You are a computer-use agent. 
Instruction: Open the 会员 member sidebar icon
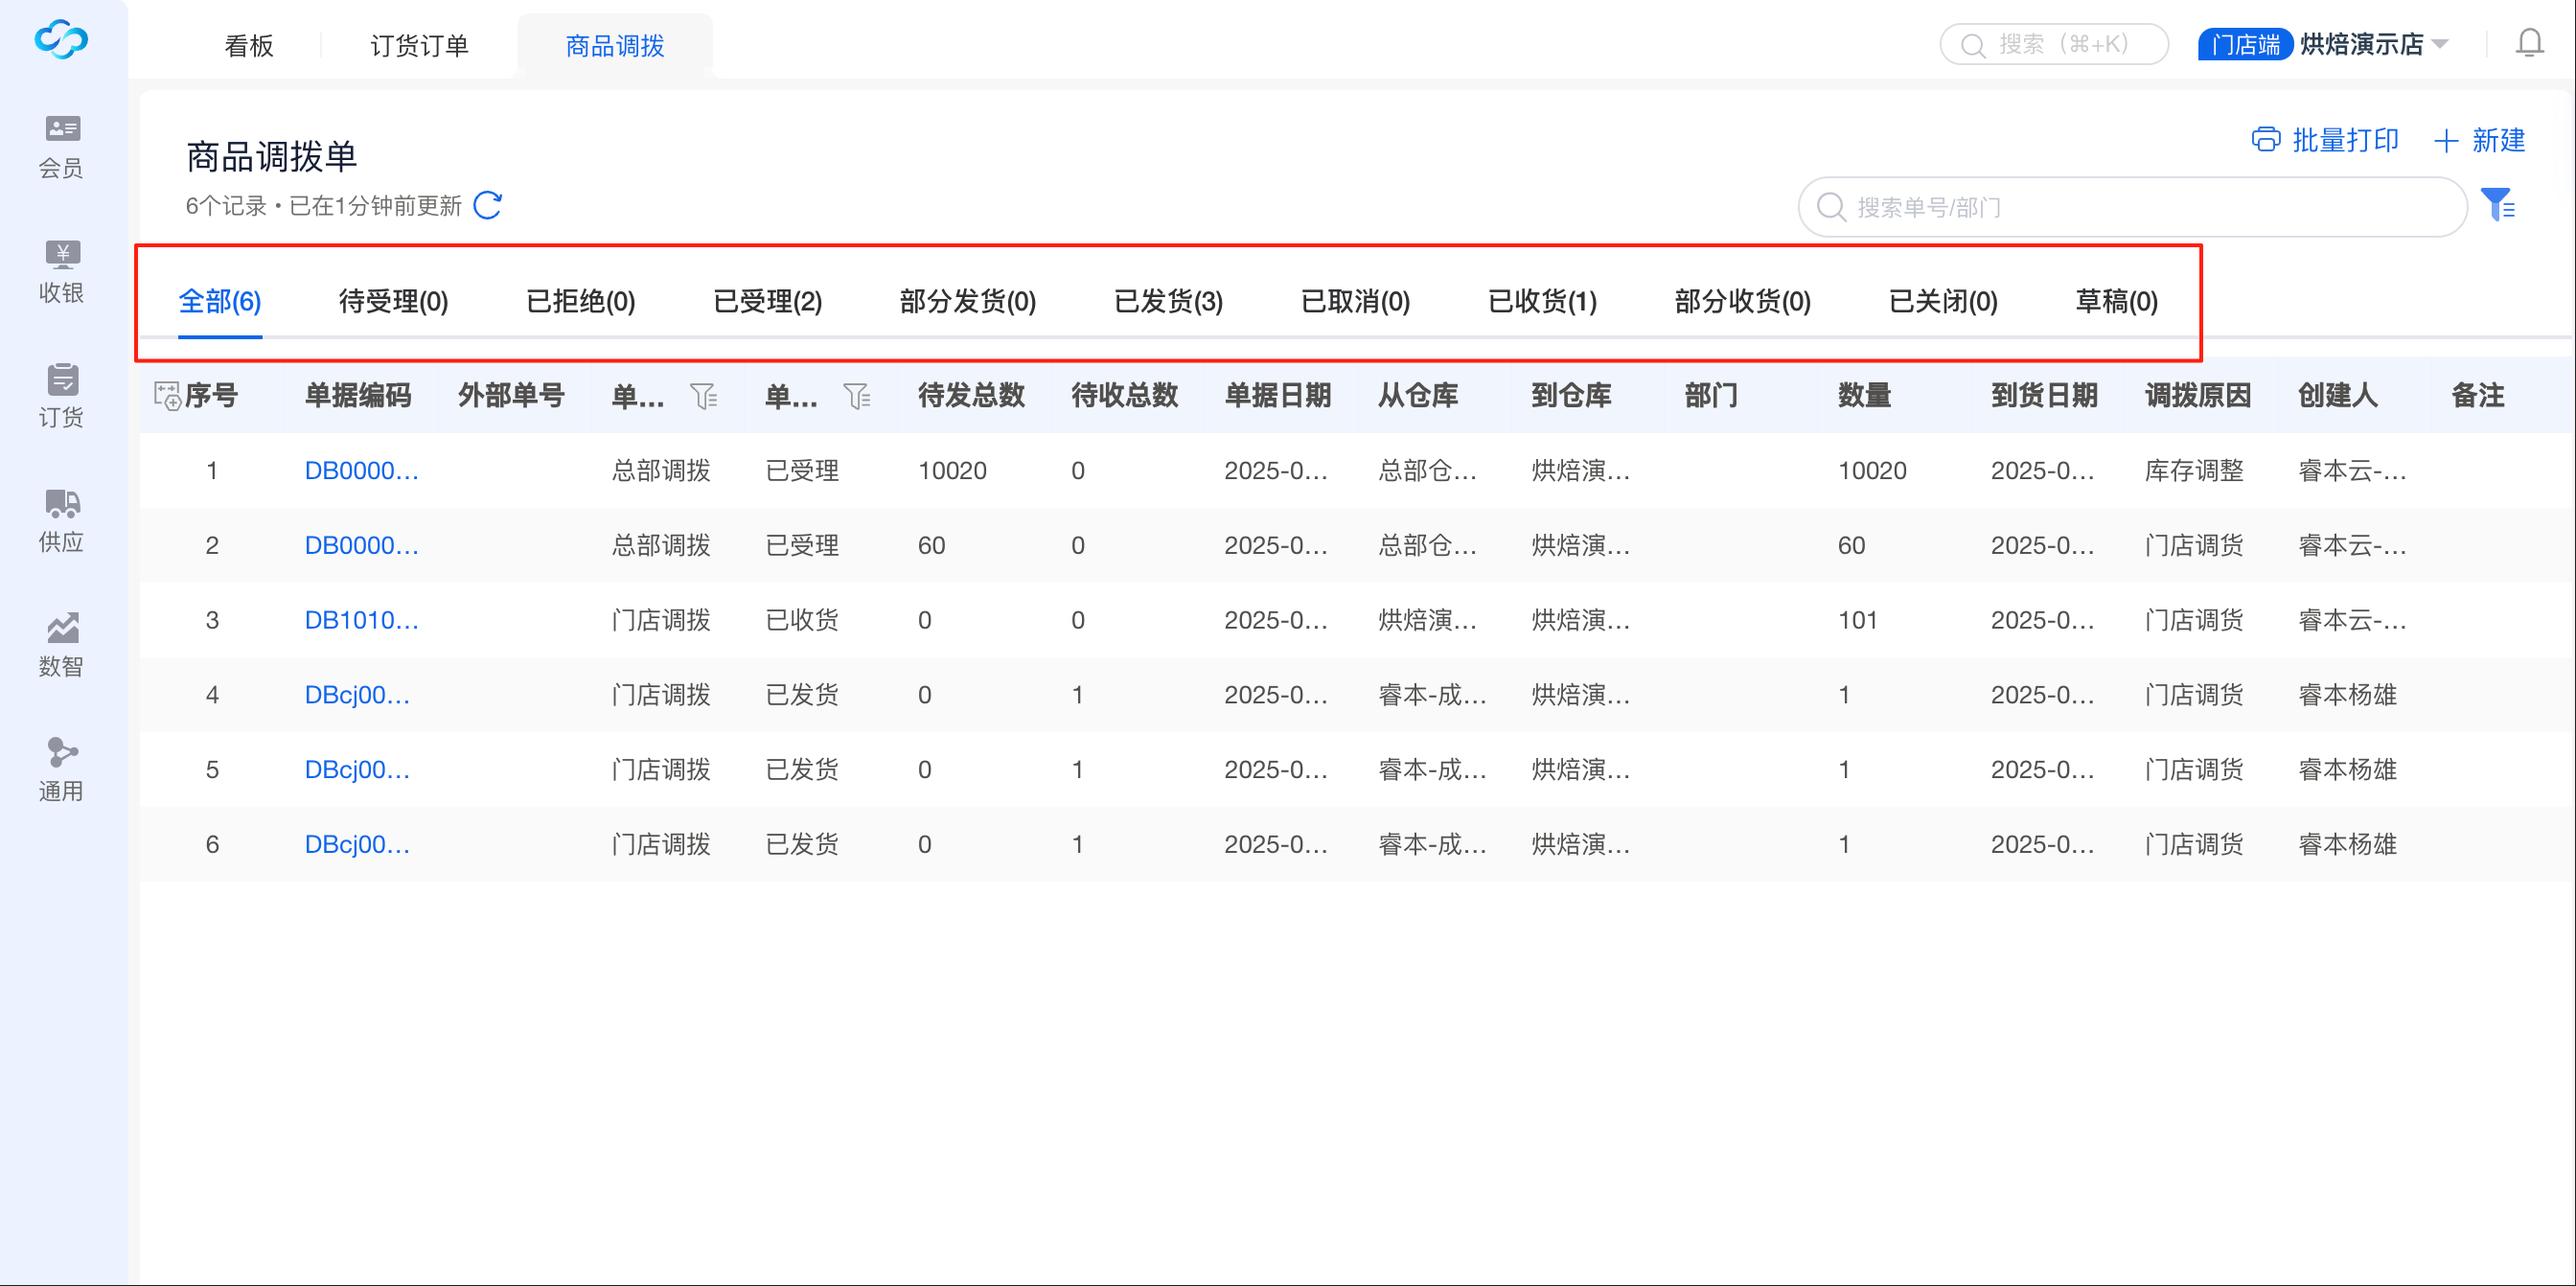point(62,129)
